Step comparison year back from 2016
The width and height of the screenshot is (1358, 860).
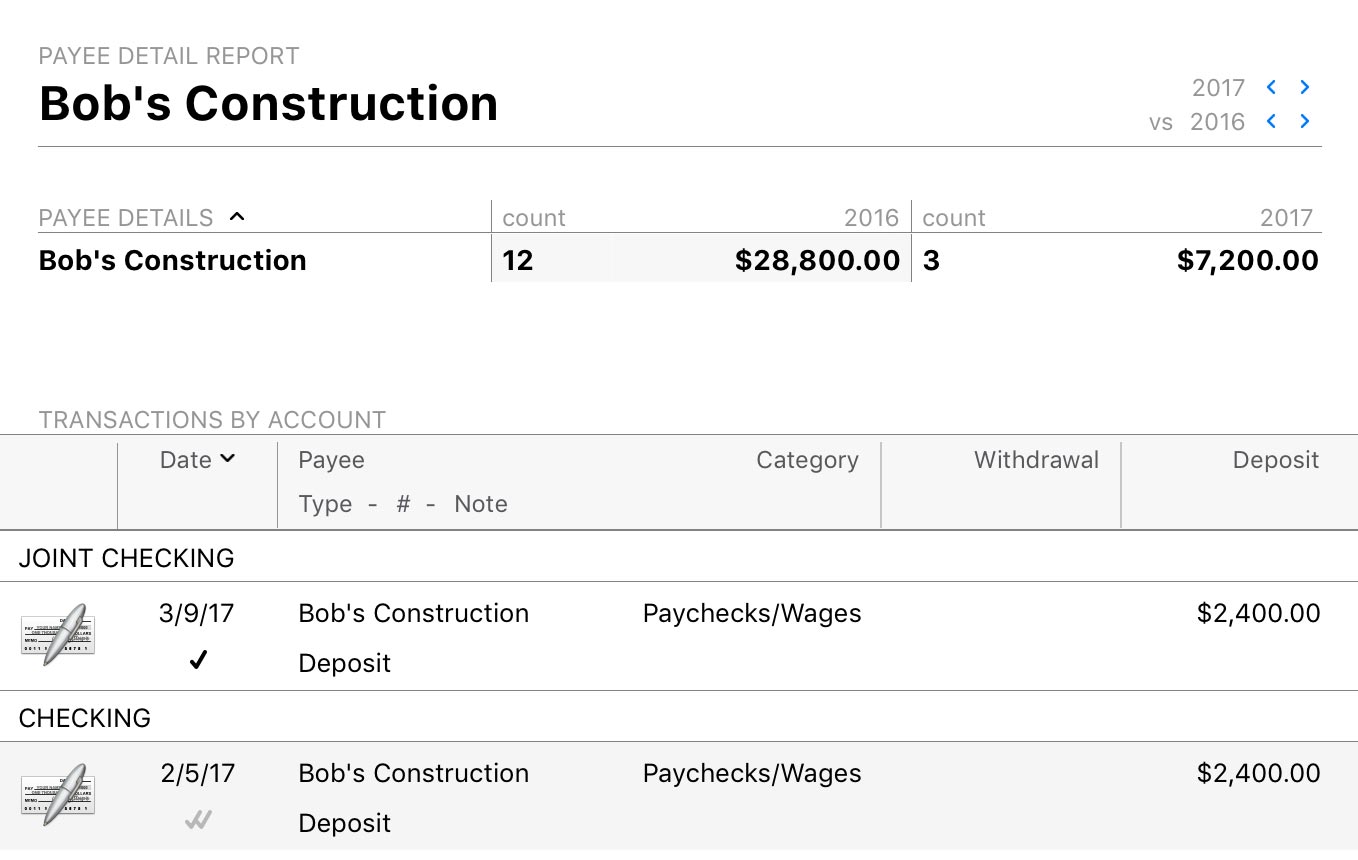1271,122
